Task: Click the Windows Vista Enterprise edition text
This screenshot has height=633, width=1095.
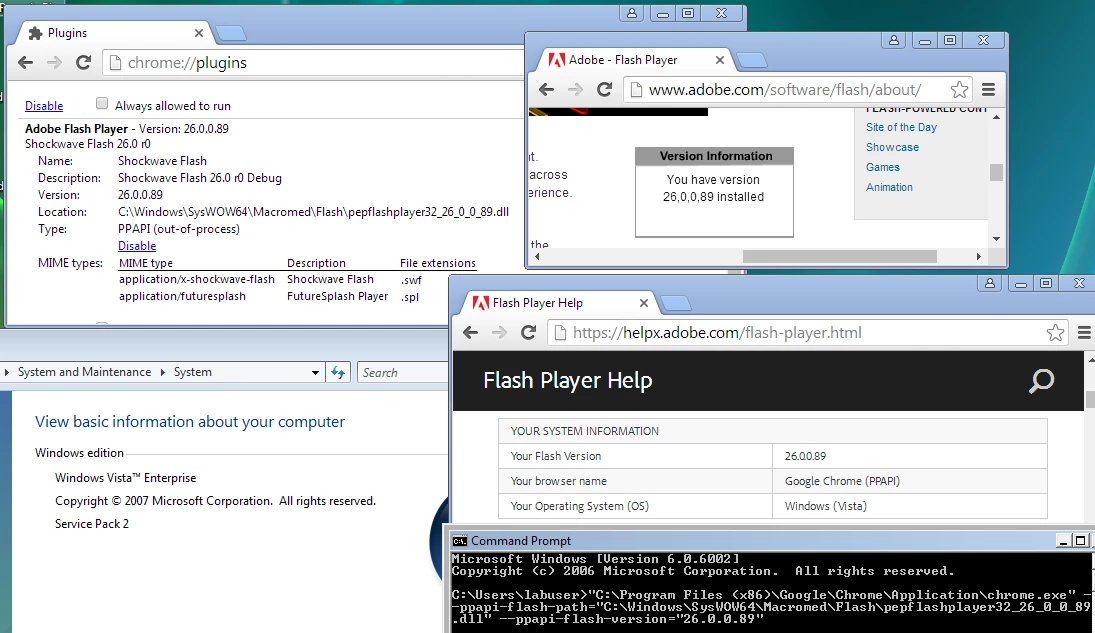Action: click(x=126, y=478)
